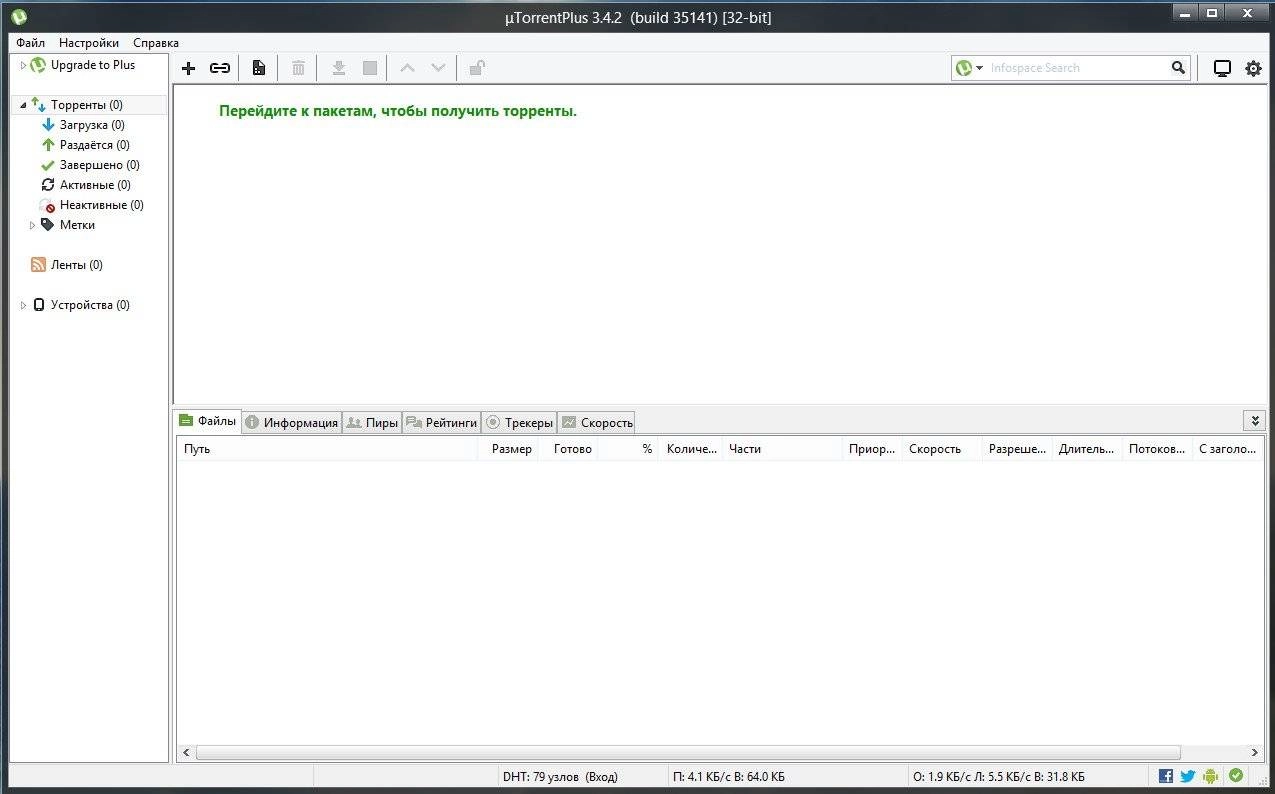Expand the Метки labels tree item

tap(31, 225)
